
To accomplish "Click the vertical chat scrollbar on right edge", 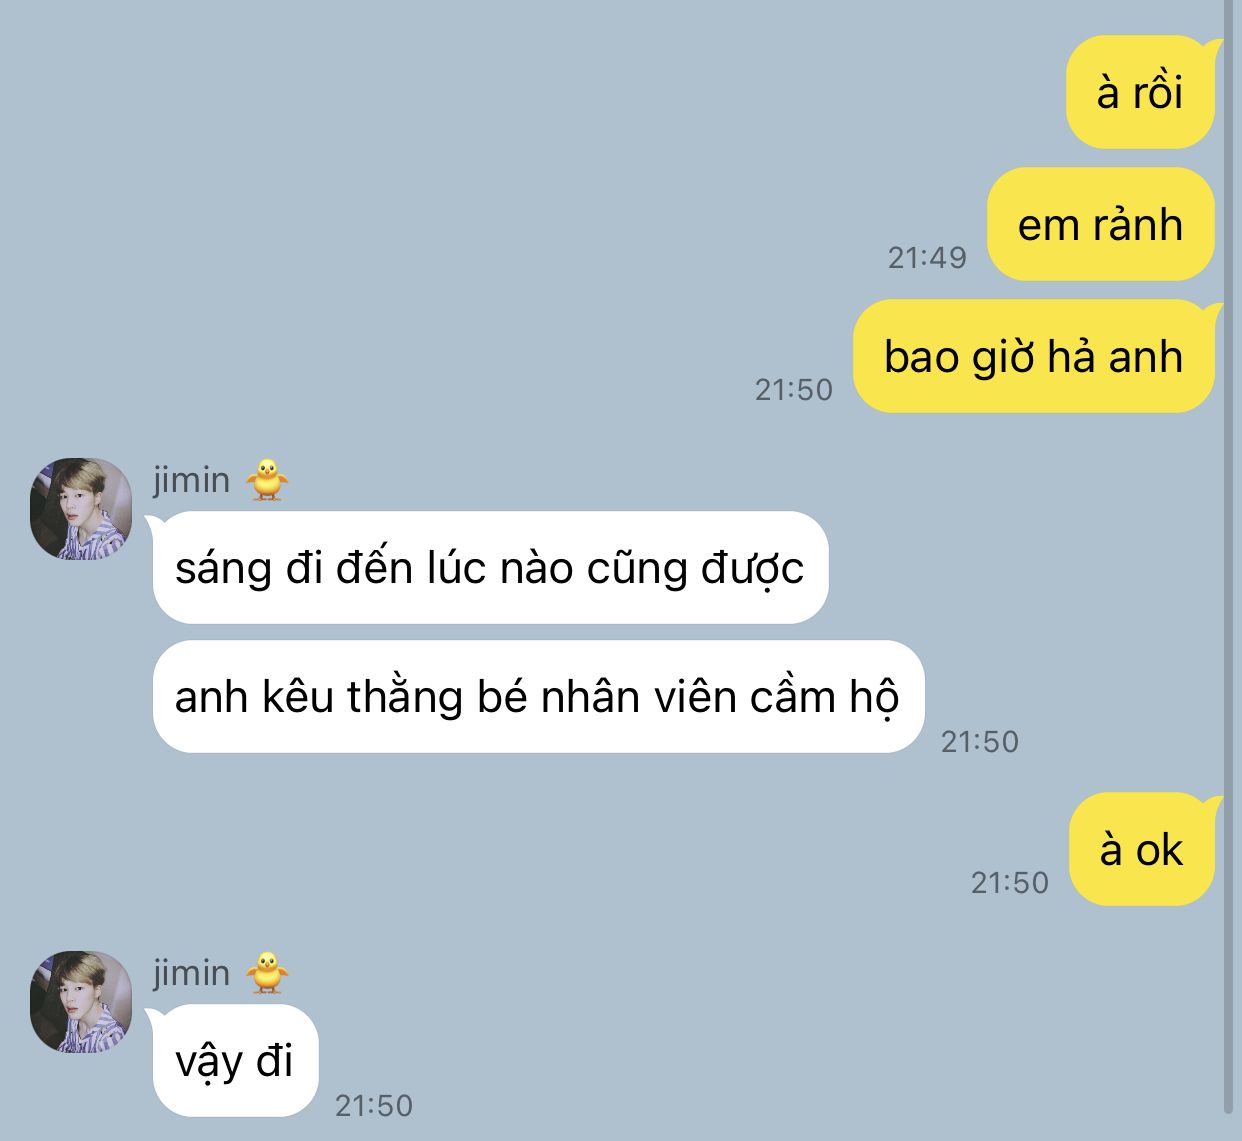I will [1229, 556].
